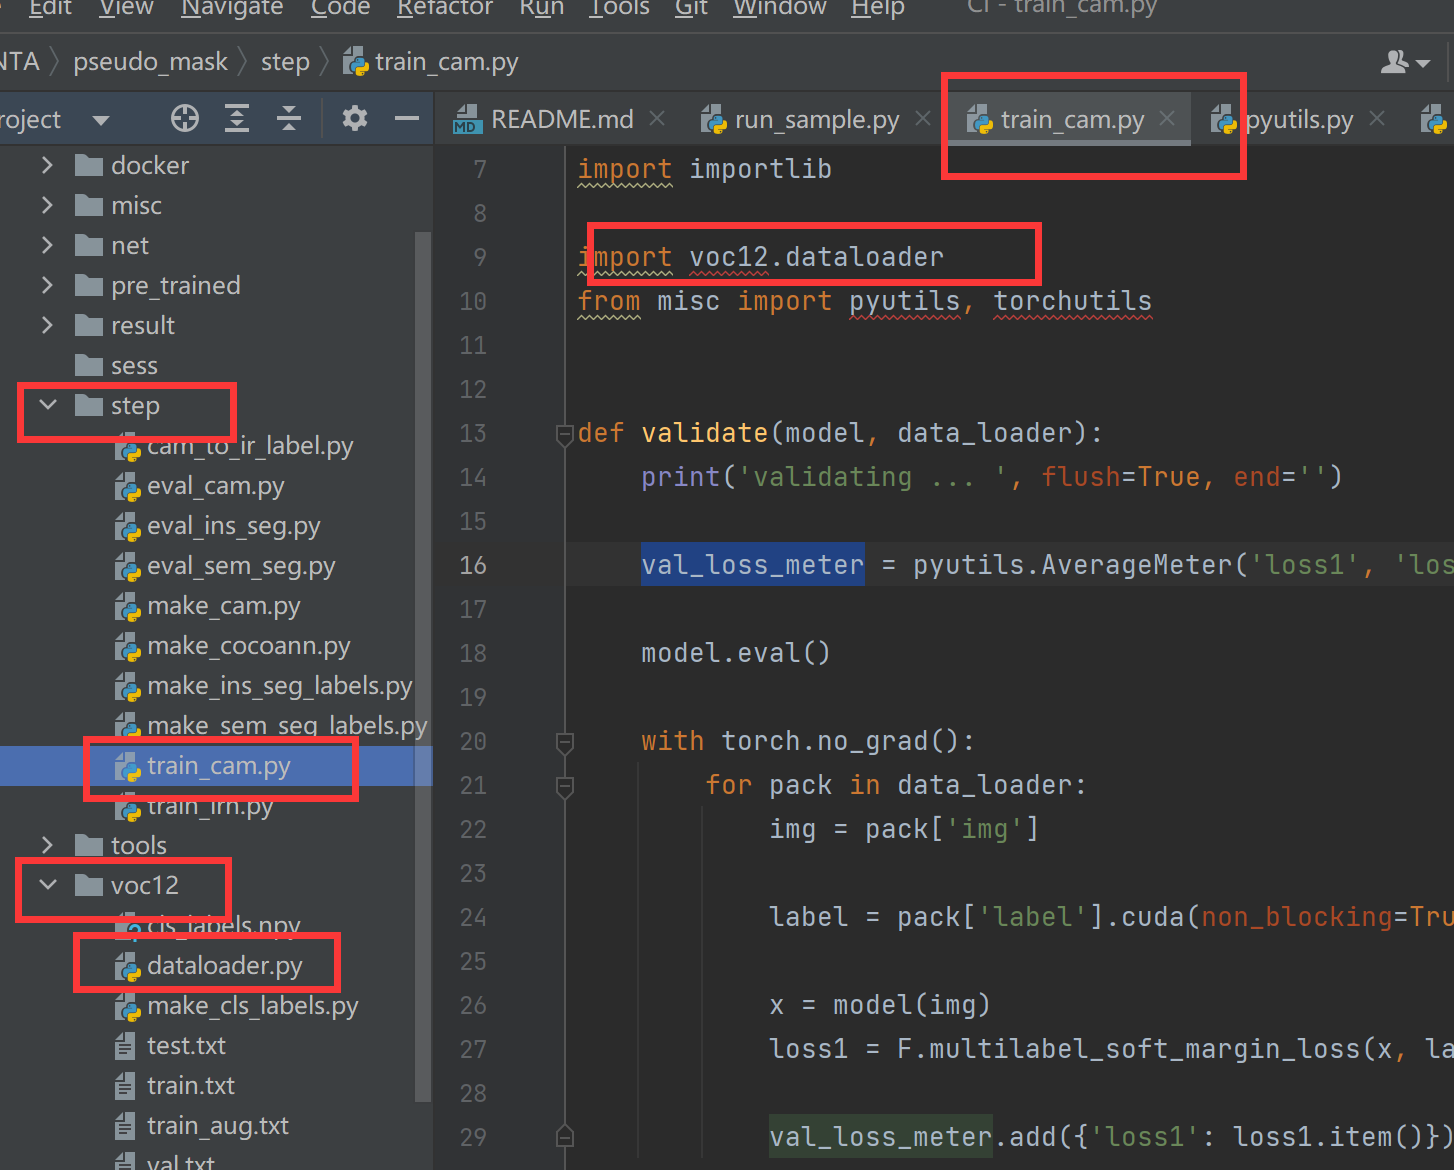Expand the net folder

coord(46,245)
